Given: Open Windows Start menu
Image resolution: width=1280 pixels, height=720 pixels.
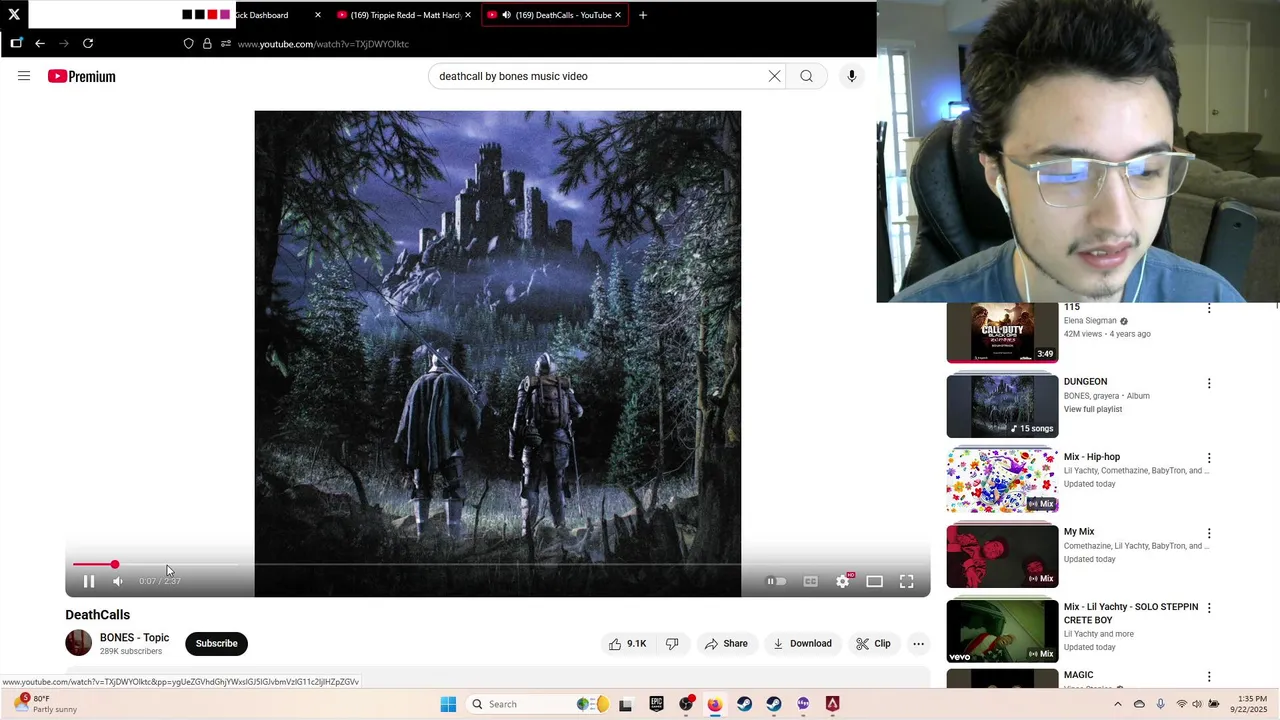Looking at the screenshot, I should coord(448,704).
